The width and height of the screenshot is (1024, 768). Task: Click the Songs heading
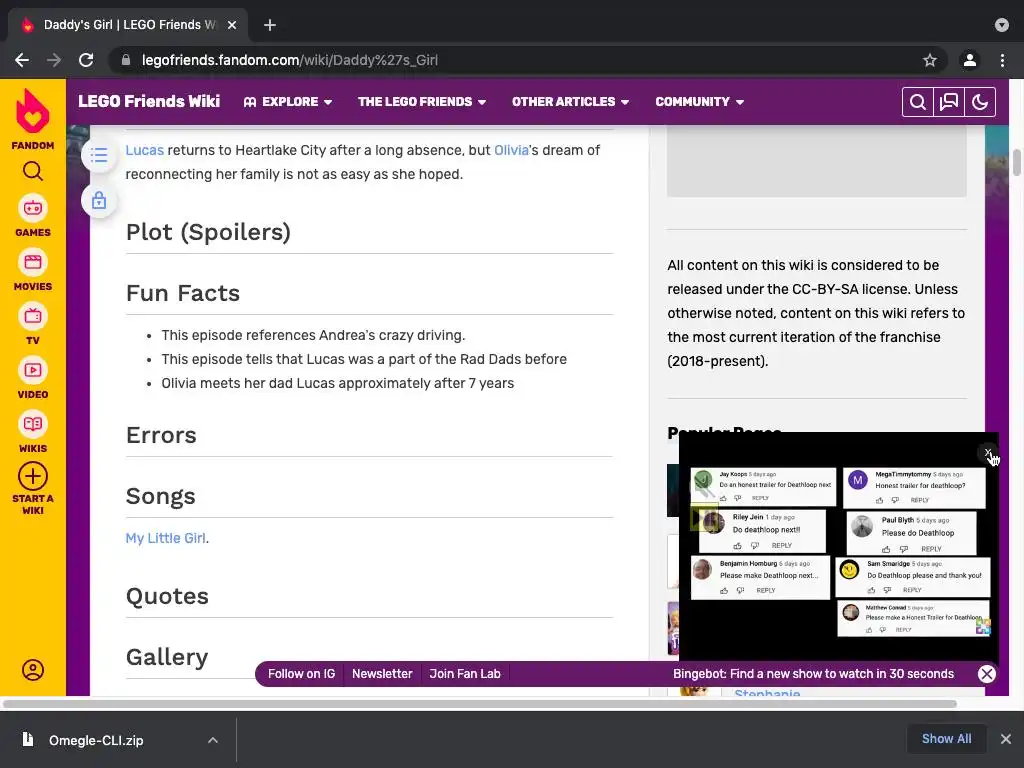pos(160,496)
